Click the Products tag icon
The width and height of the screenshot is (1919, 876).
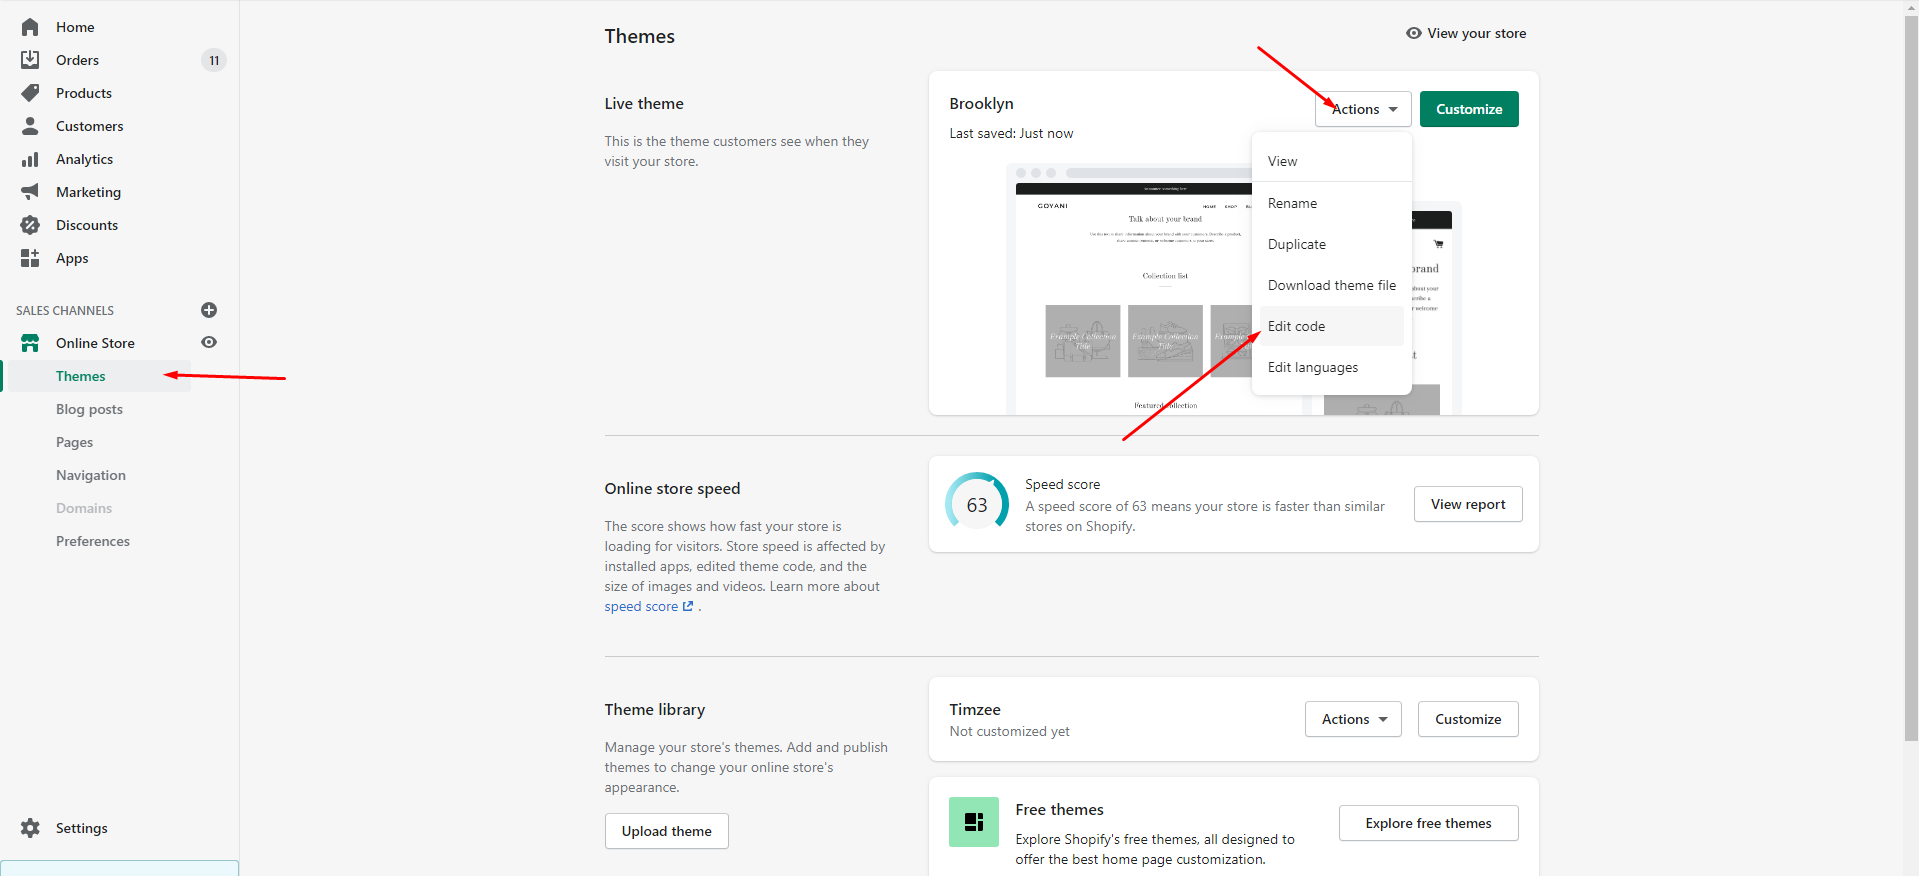tap(30, 93)
